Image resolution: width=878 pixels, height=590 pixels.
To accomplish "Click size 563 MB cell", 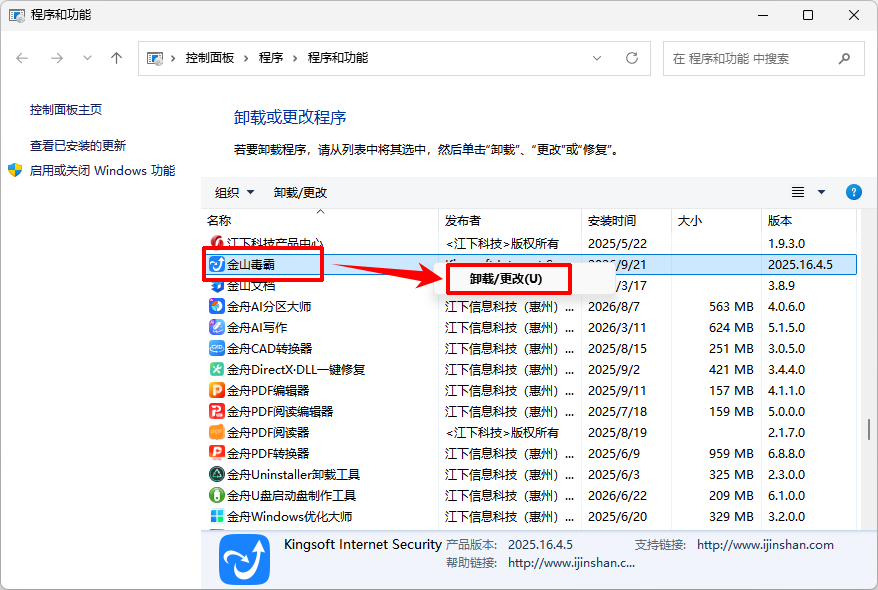I will (x=731, y=307).
